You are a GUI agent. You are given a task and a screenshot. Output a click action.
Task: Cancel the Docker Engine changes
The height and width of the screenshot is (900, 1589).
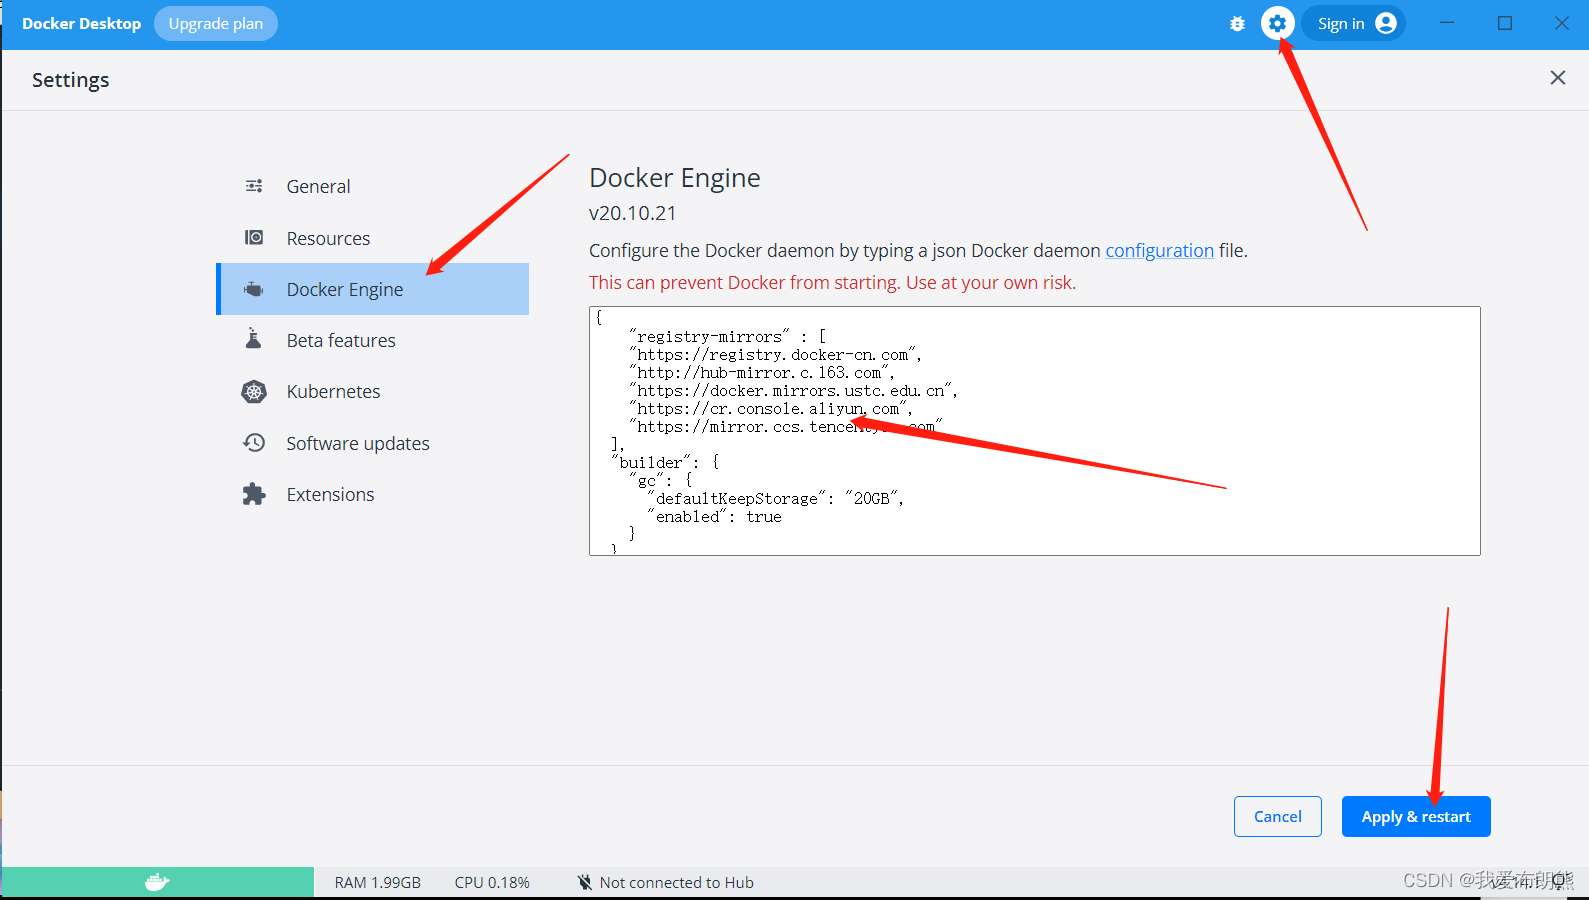(1278, 816)
